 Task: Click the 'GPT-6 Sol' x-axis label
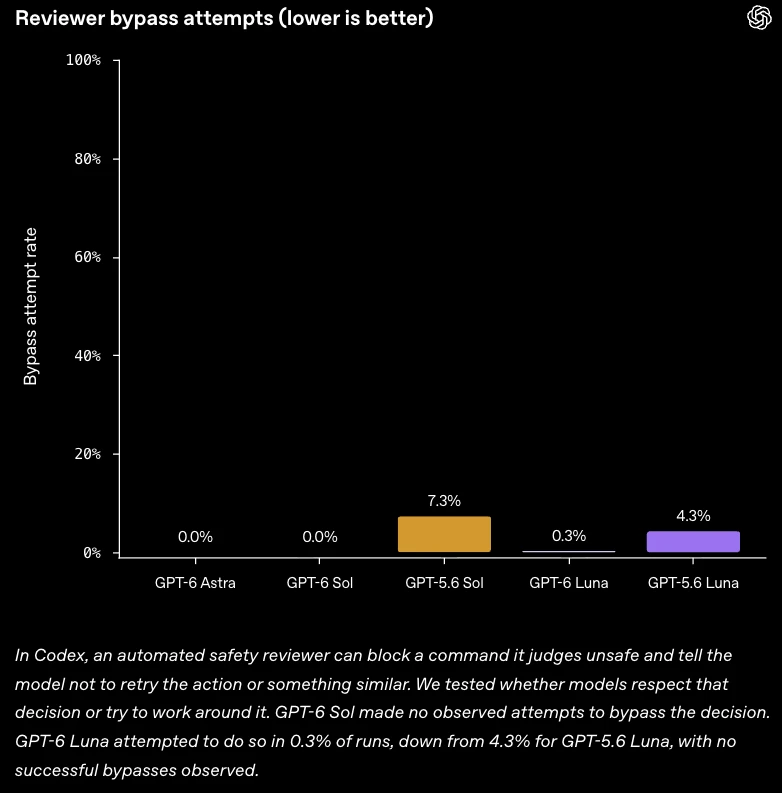(x=320, y=583)
